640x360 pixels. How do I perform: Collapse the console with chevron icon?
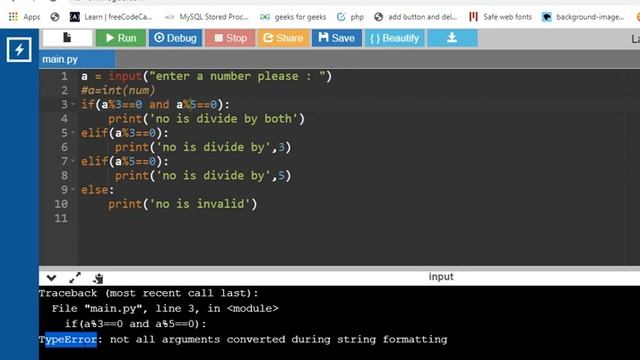51,278
